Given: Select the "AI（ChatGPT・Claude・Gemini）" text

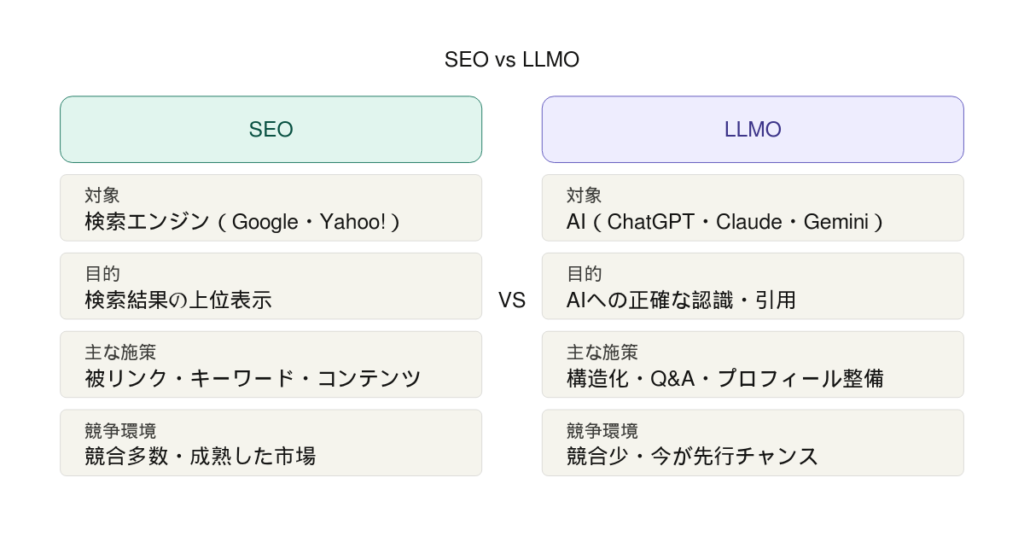Looking at the screenshot, I should (725, 222).
